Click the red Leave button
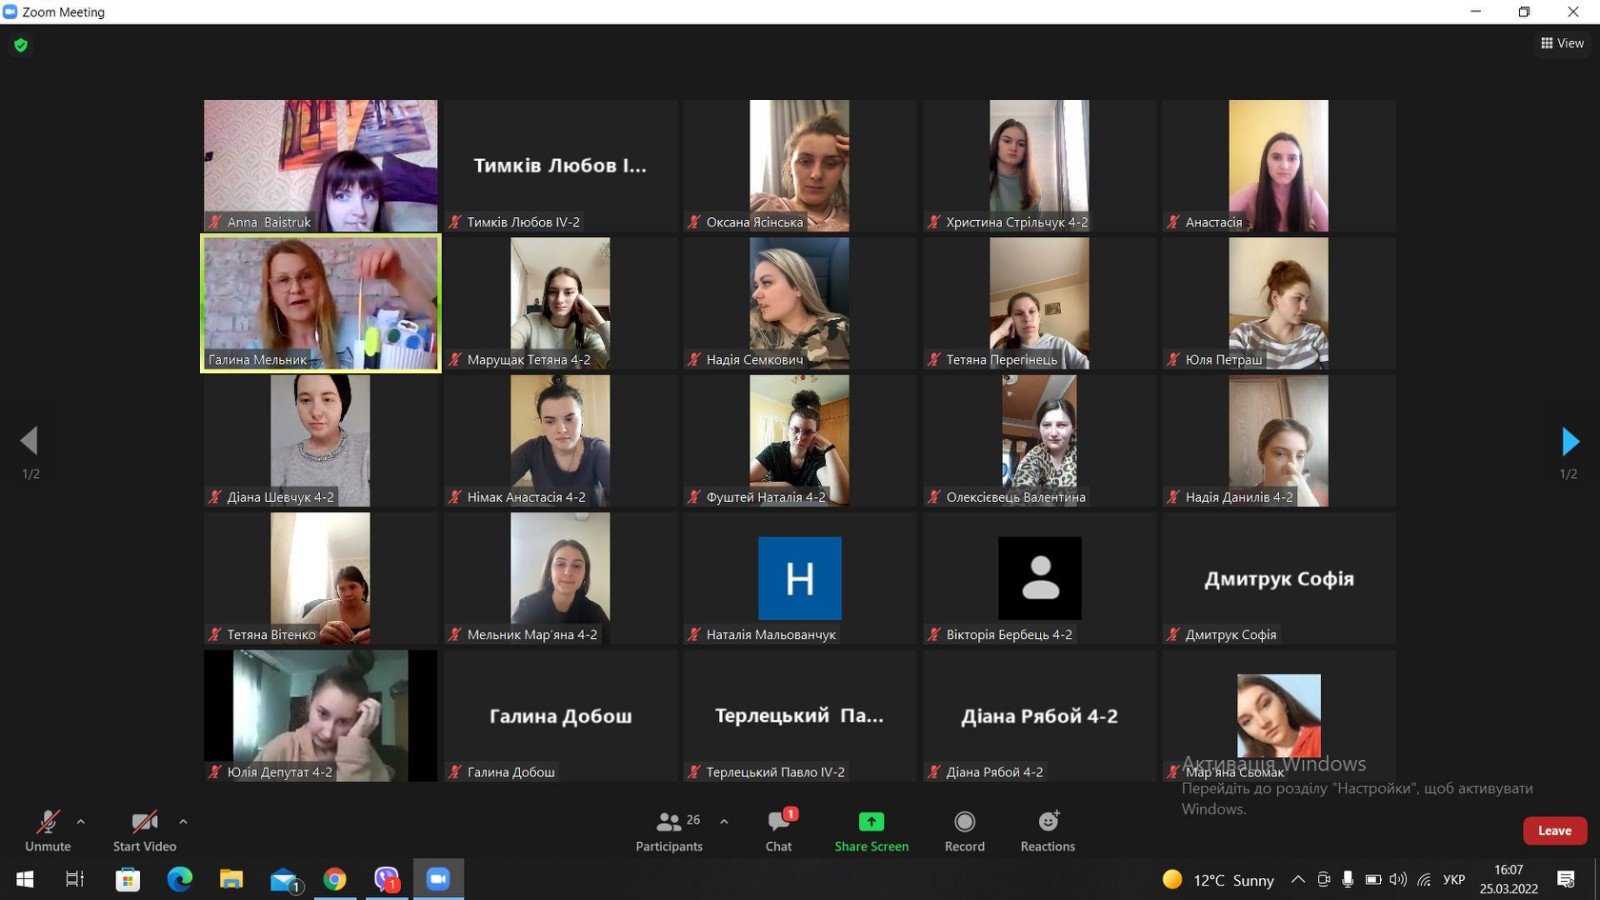Image resolution: width=1600 pixels, height=900 pixels. click(1554, 831)
